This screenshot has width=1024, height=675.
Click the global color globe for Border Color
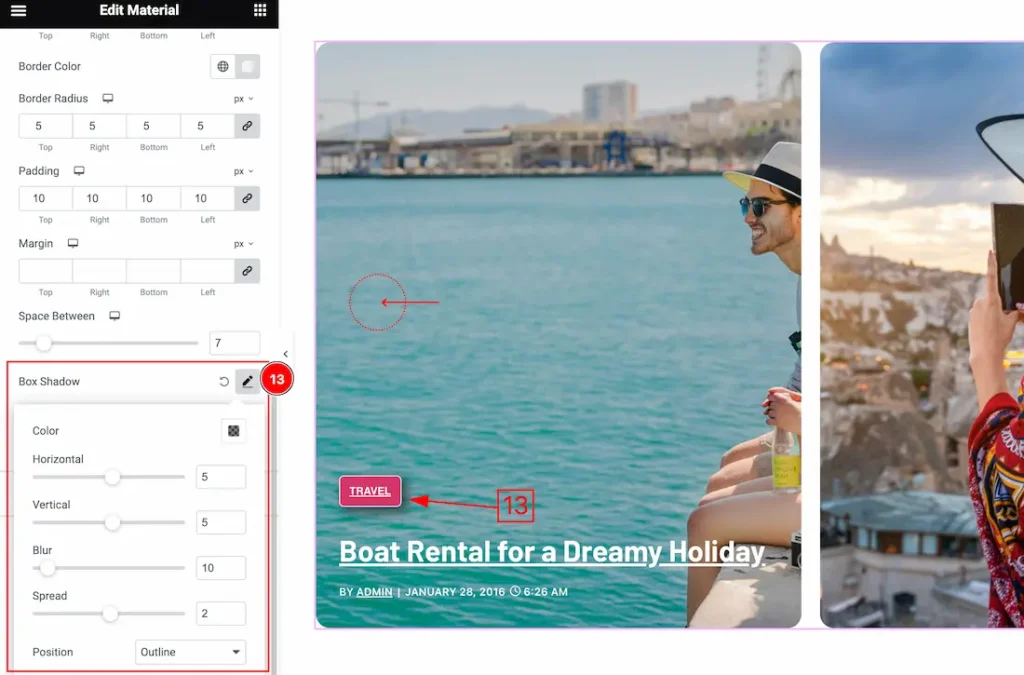coord(223,66)
